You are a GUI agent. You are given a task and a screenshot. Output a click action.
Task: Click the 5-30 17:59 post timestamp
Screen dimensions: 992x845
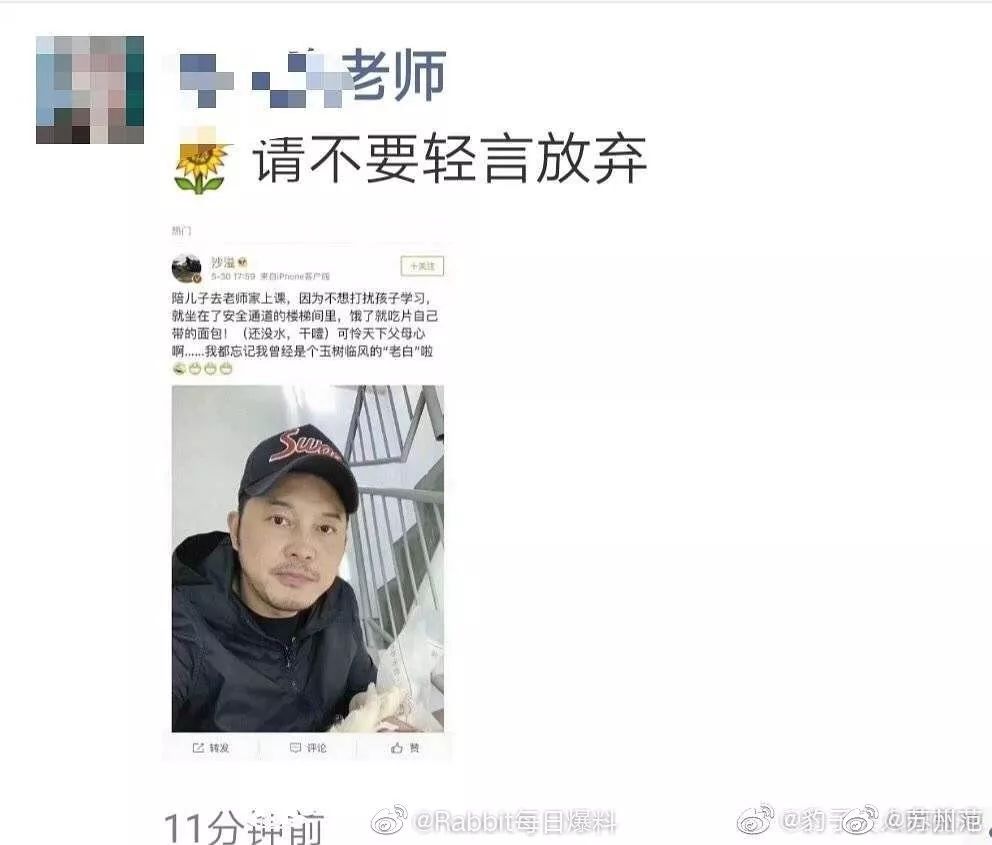[233, 277]
